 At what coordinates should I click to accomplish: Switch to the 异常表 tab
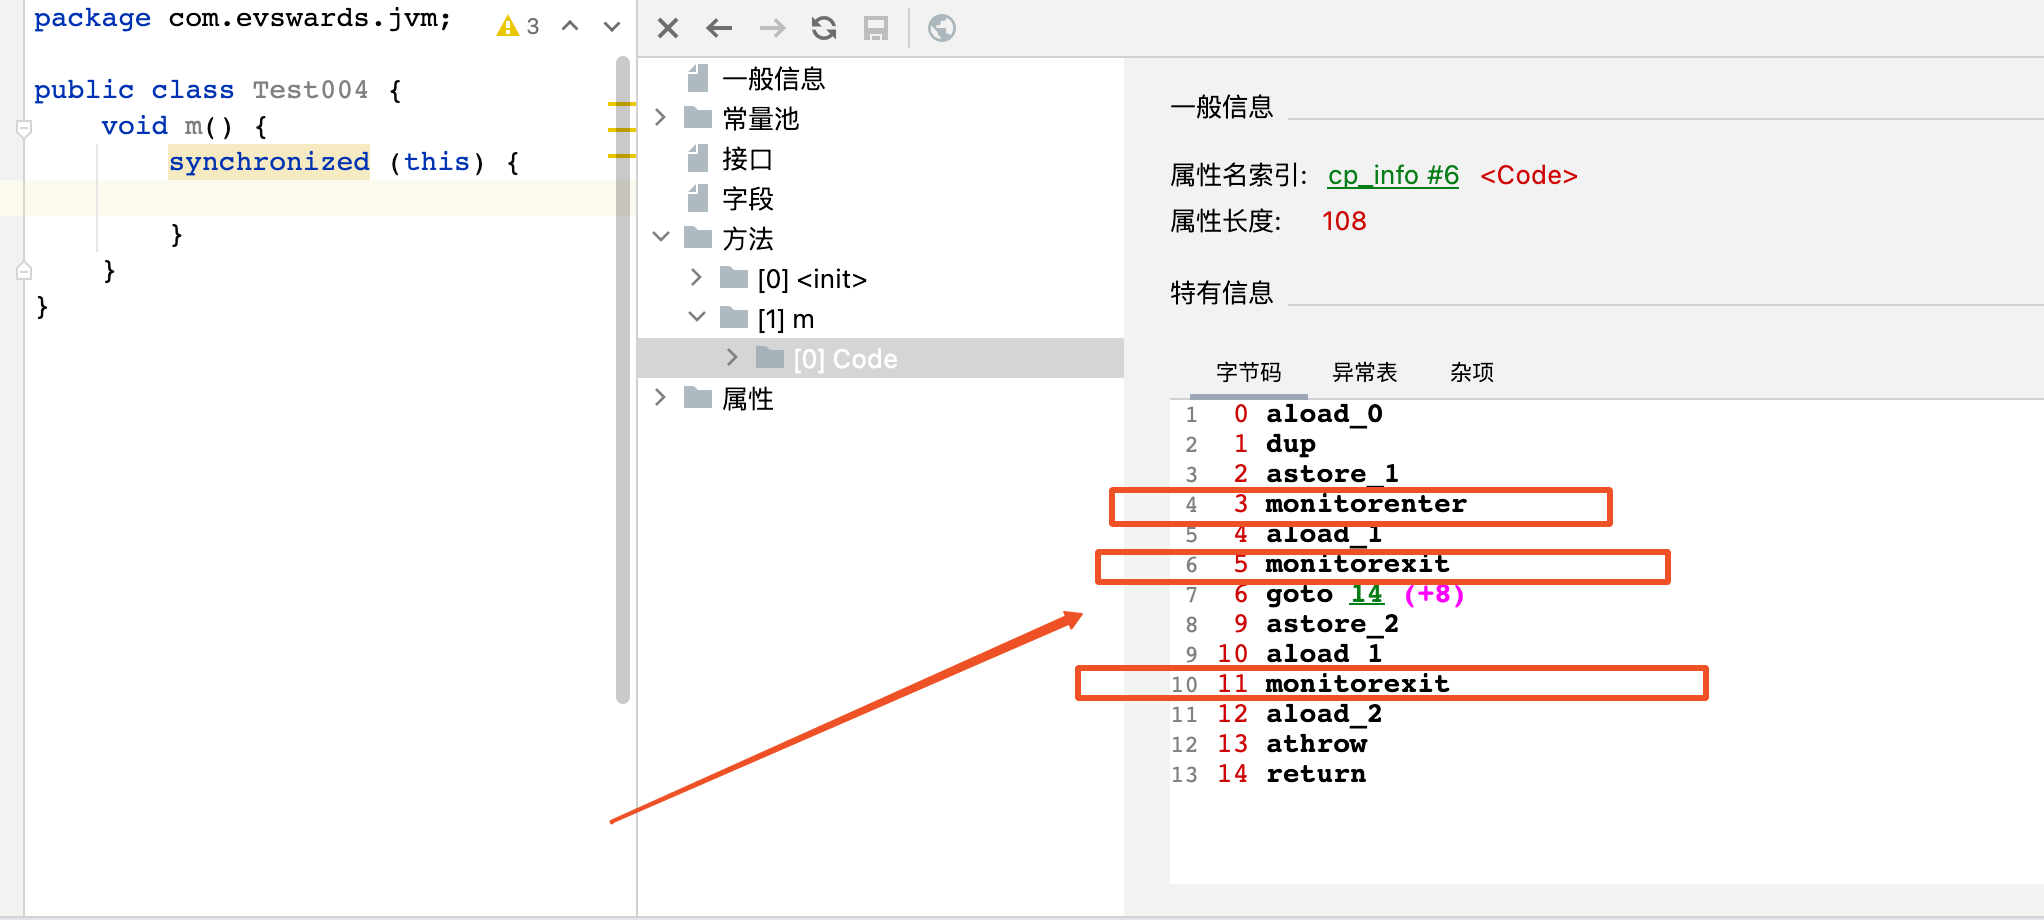tap(1364, 373)
